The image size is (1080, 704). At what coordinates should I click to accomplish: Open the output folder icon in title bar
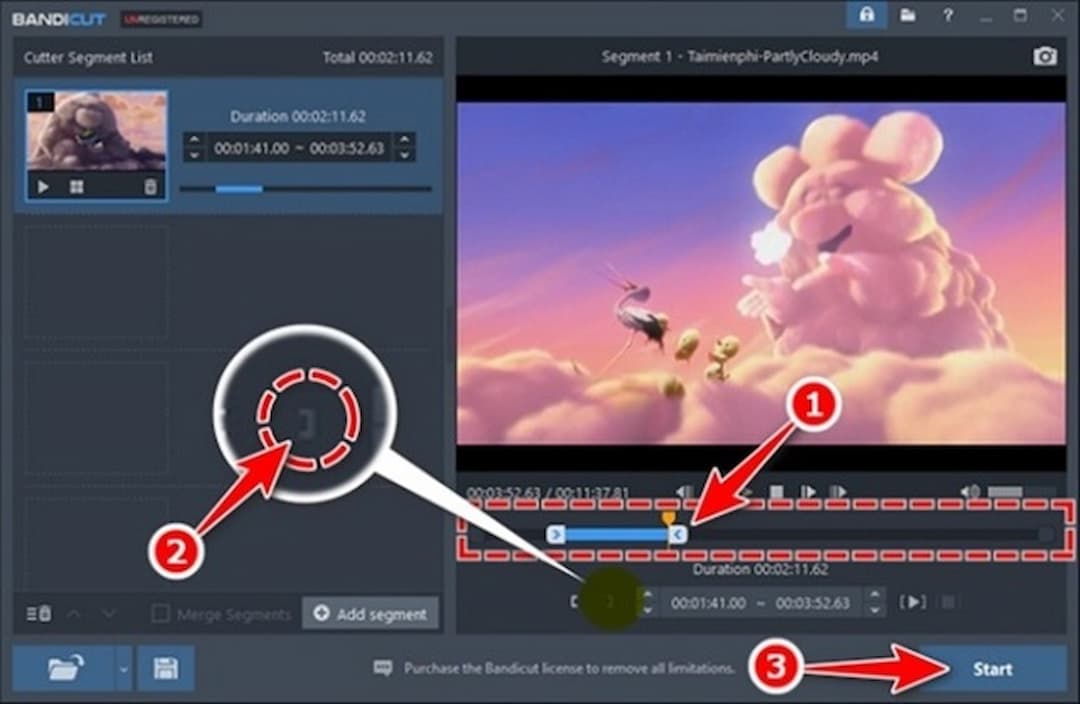(x=908, y=15)
